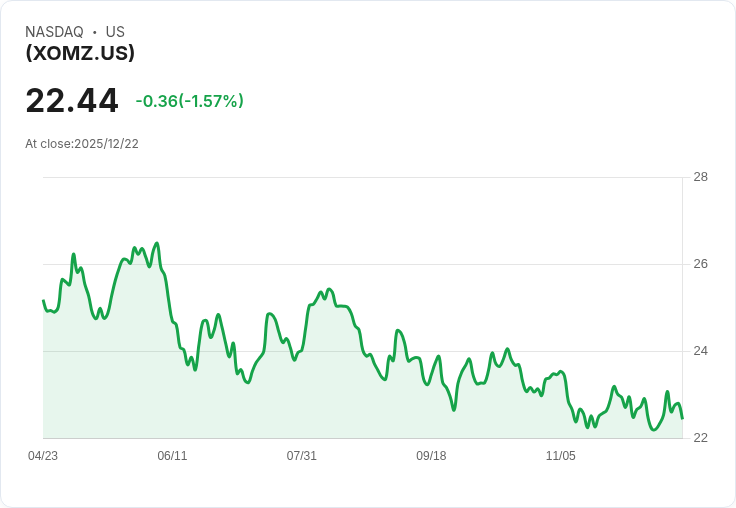Select the 11/05 date marker

click(560, 456)
